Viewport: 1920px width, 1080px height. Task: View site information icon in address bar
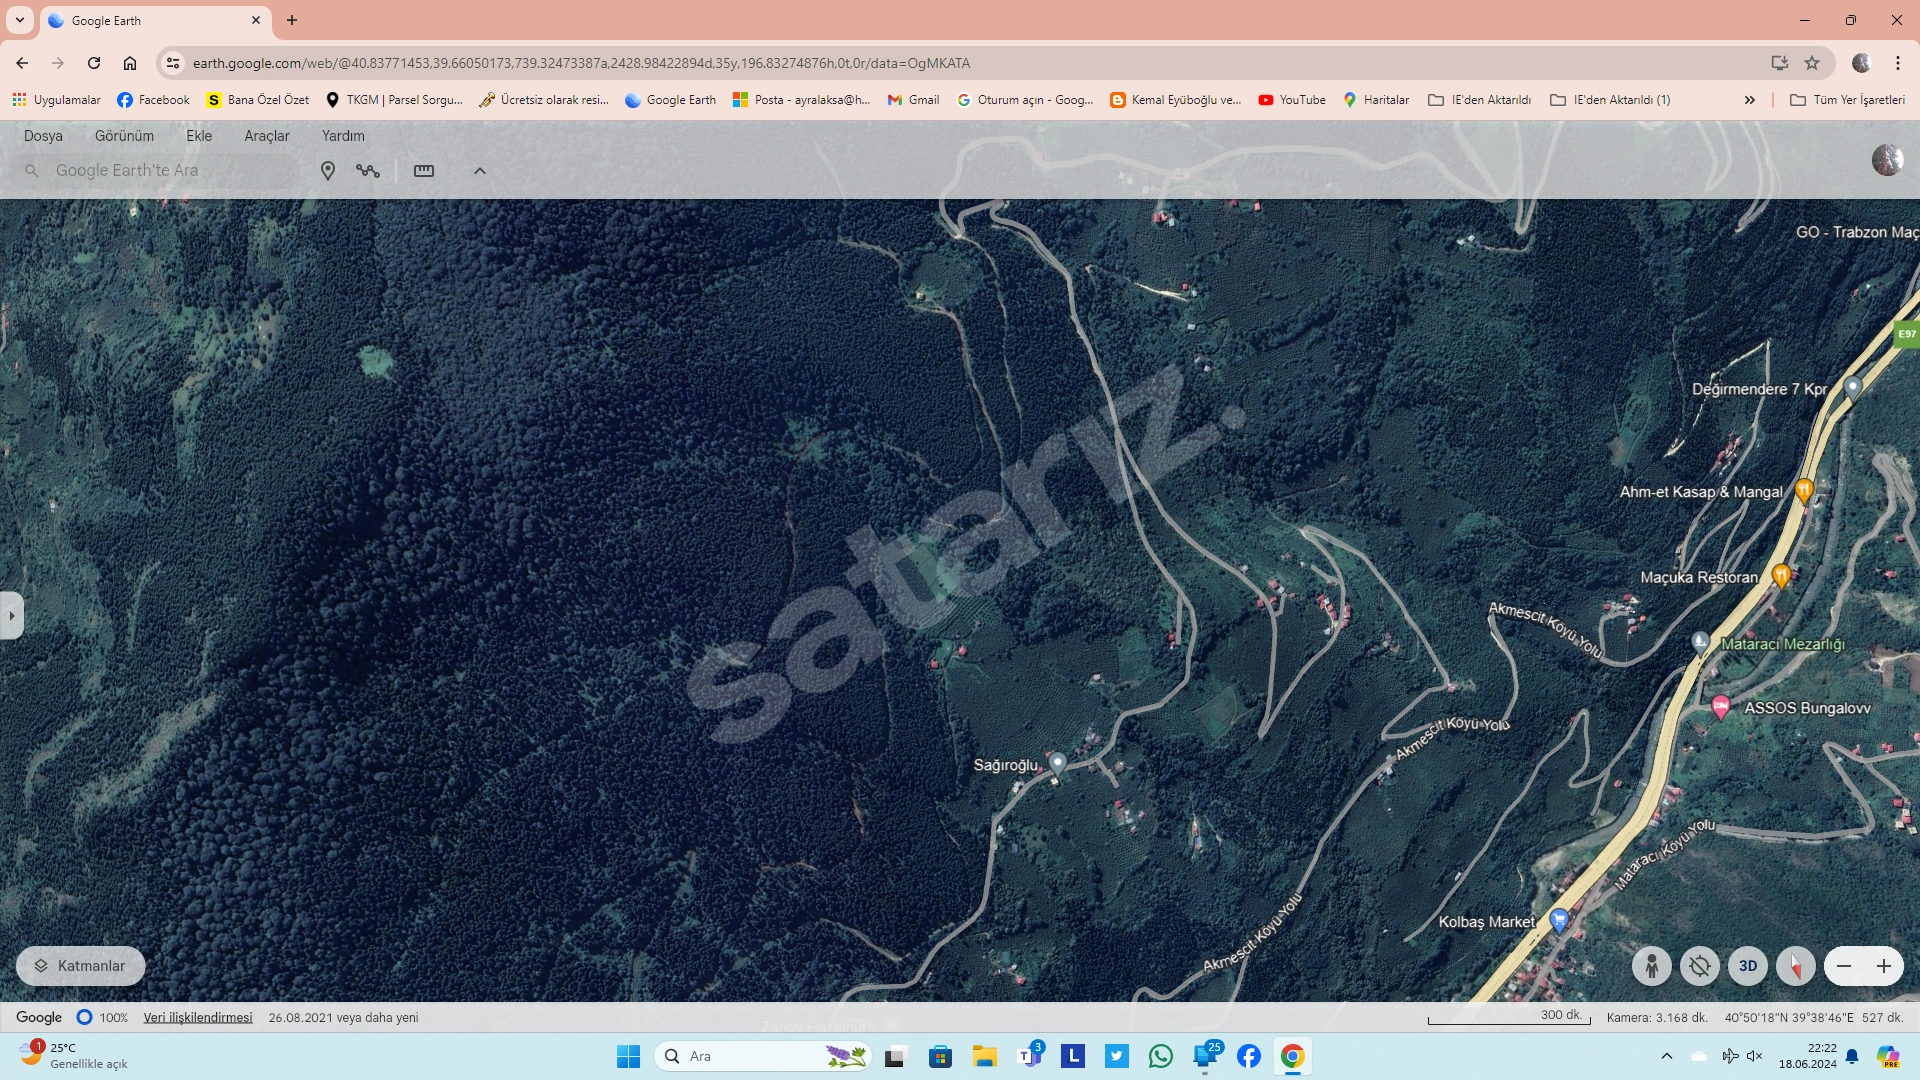(x=173, y=63)
